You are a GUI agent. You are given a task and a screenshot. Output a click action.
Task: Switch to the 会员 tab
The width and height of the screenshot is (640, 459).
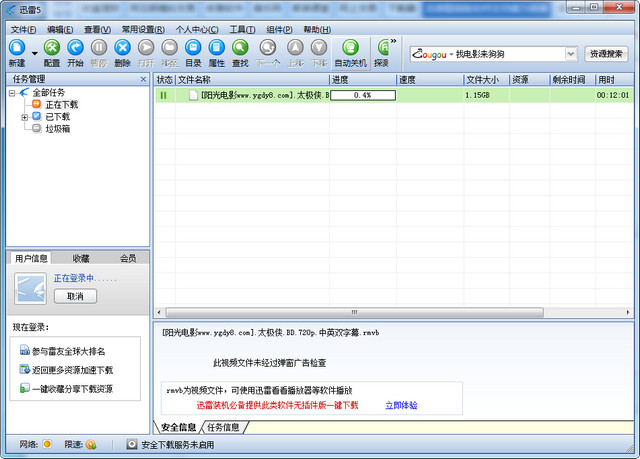(x=128, y=258)
